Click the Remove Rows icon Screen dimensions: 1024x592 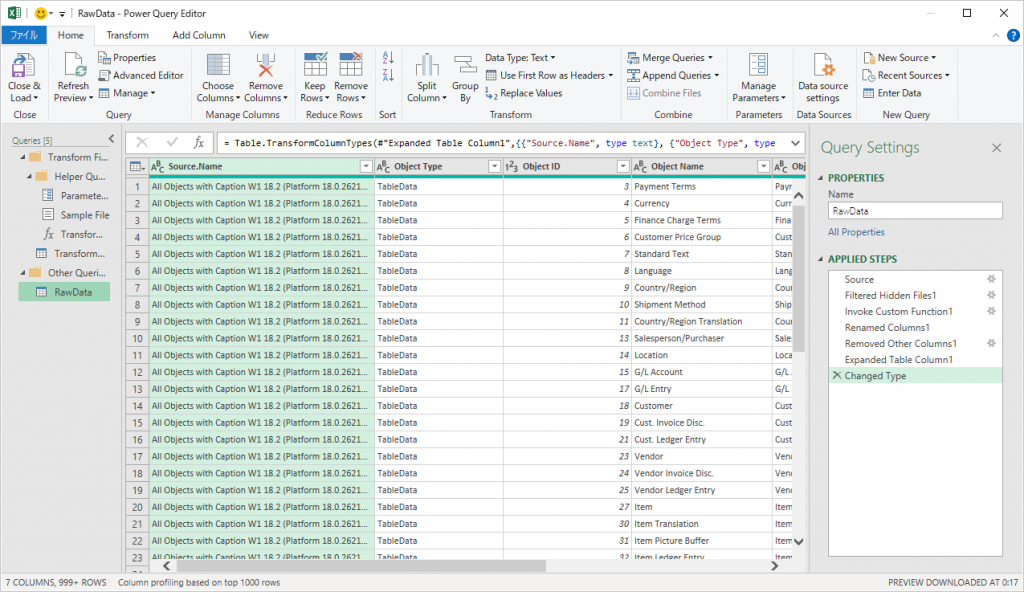(351, 65)
